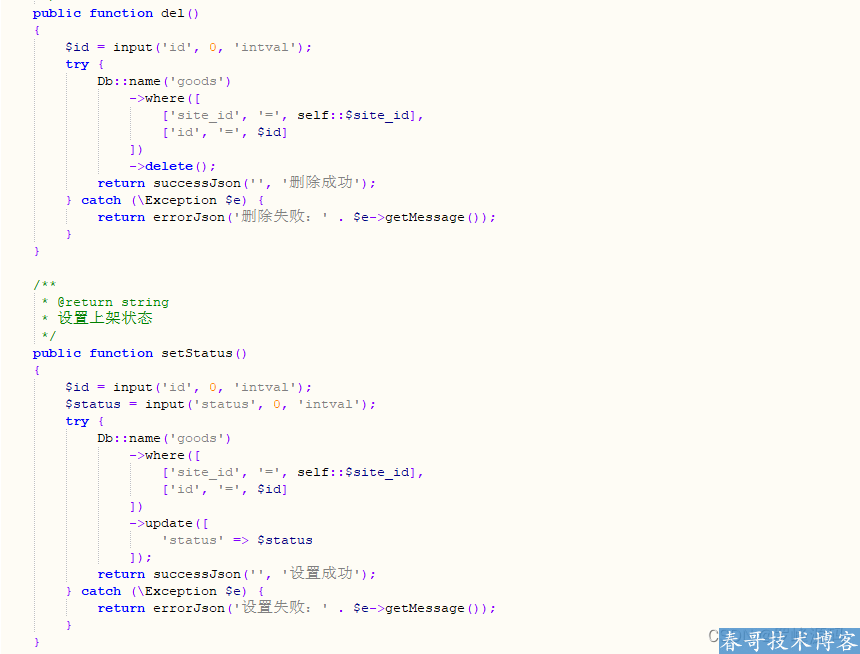Click the "'status' => $status" array entry
Screen dimensions: 860x654
click(x=237, y=540)
